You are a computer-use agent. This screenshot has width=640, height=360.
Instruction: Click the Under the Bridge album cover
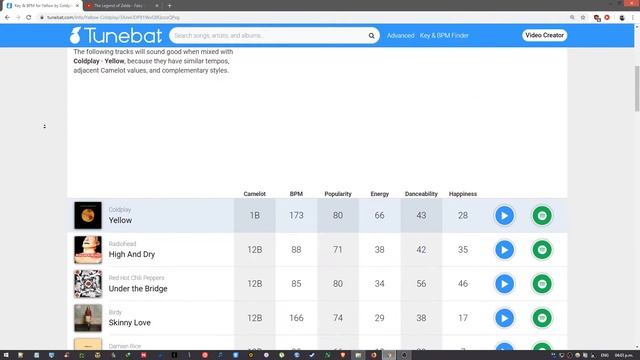click(x=88, y=284)
